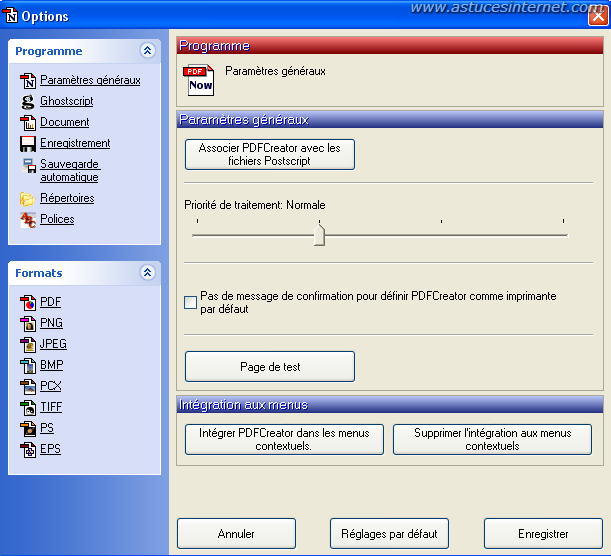Click the Ghostscript icon in sidebar
Screen dimensions: 611x556
pos(28,102)
